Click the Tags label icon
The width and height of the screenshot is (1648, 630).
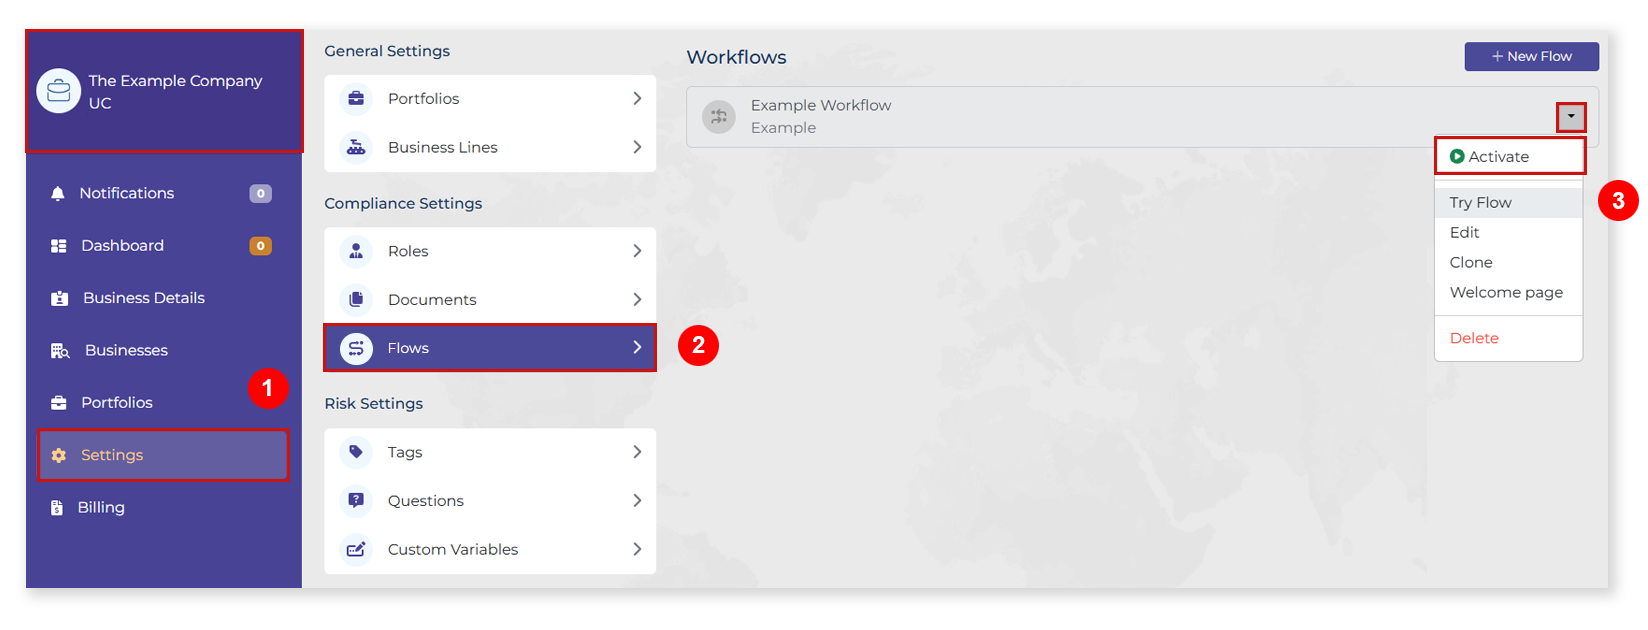point(356,452)
